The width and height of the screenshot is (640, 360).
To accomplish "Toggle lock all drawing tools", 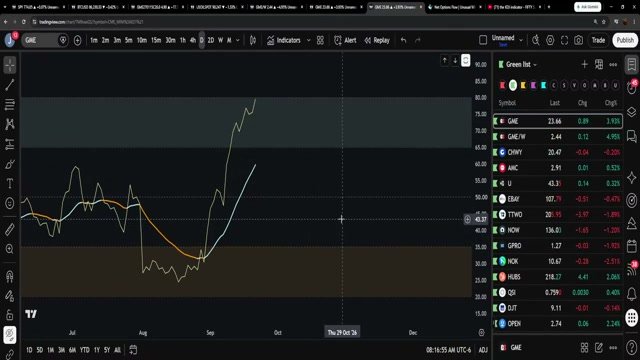I will click(10, 315).
